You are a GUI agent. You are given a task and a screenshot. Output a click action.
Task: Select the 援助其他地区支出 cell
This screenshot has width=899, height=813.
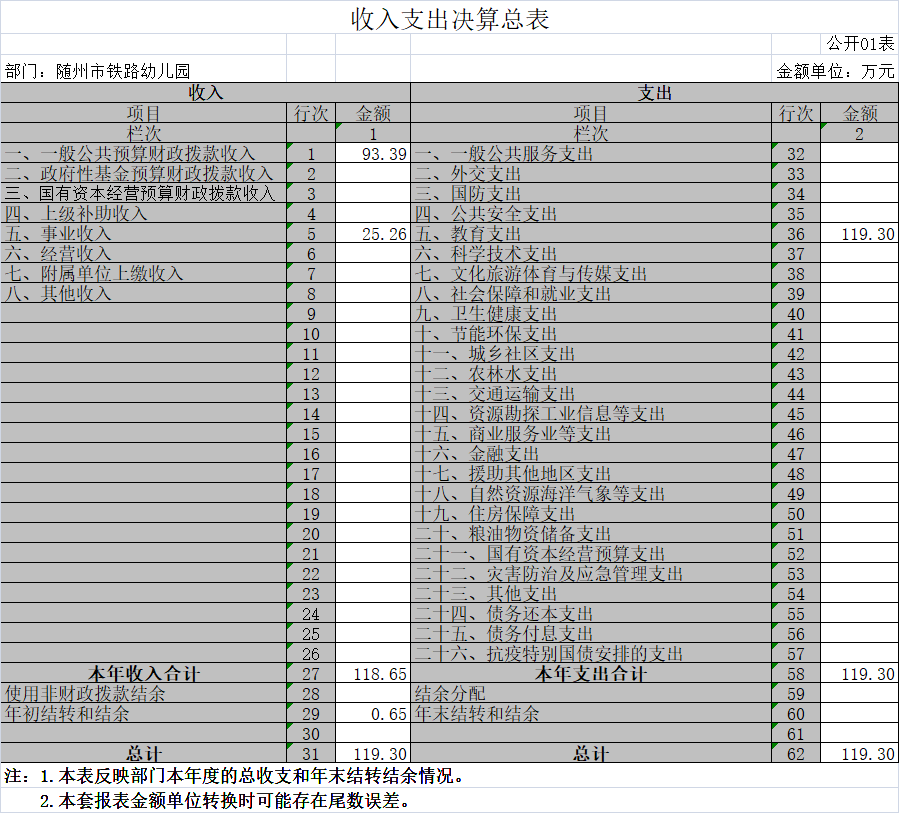pyautogui.click(x=591, y=474)
